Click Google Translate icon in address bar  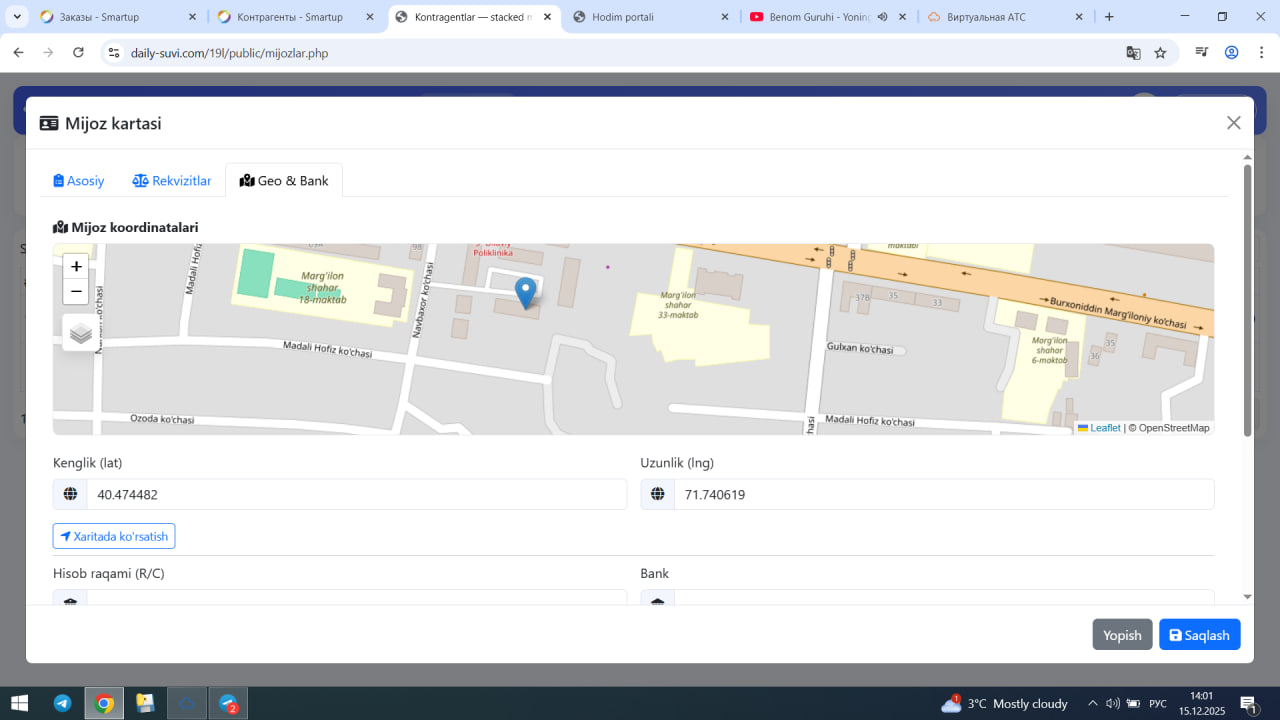coord(1133,53)
